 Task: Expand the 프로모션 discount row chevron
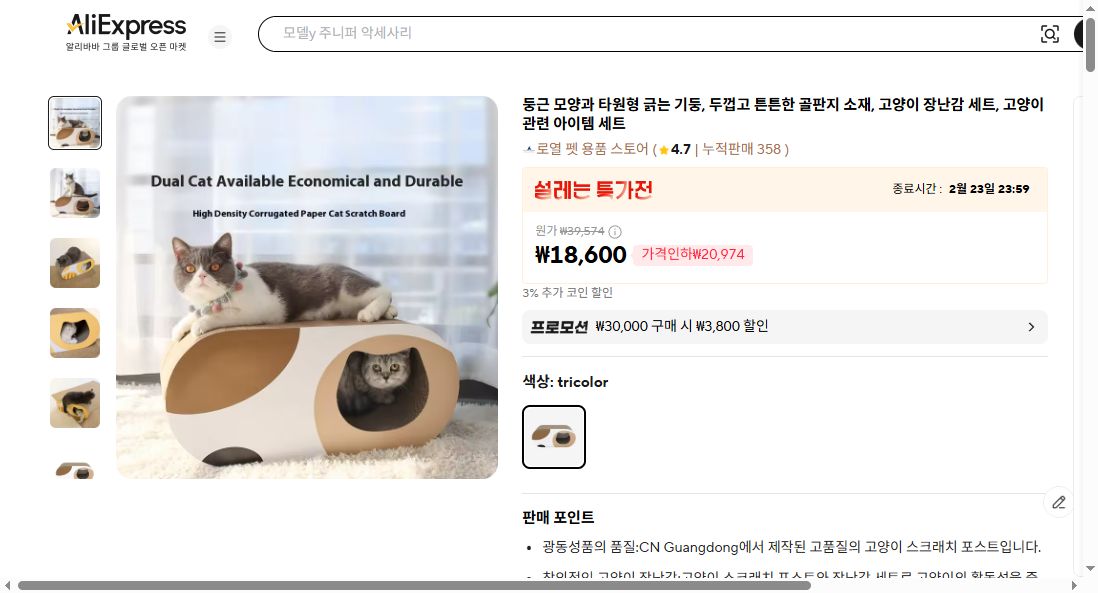tap(1031, 326)
